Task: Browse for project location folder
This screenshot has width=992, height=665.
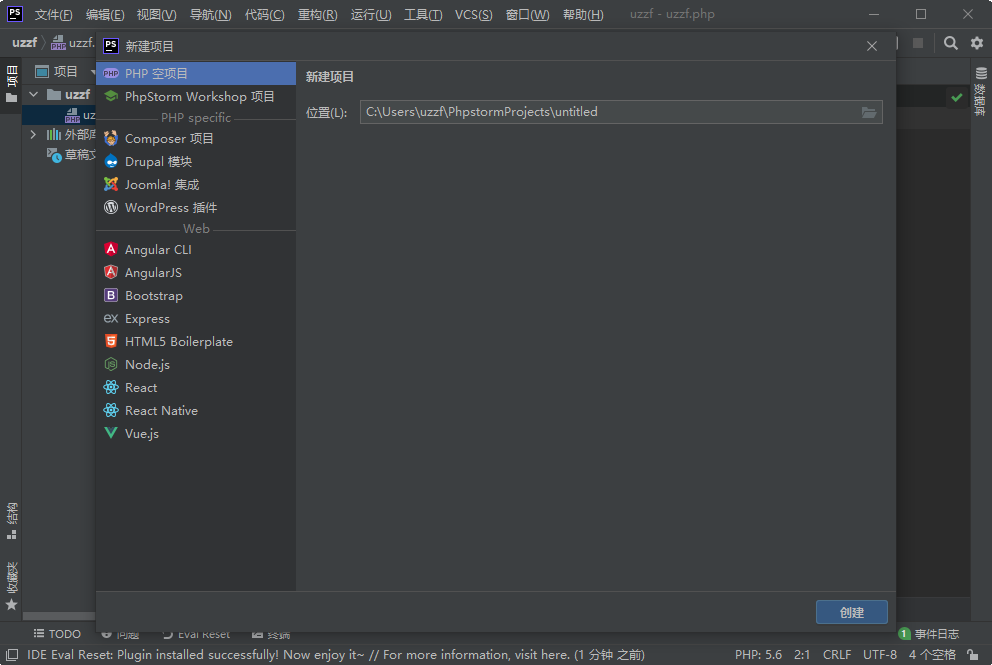Action: (869, 113)
